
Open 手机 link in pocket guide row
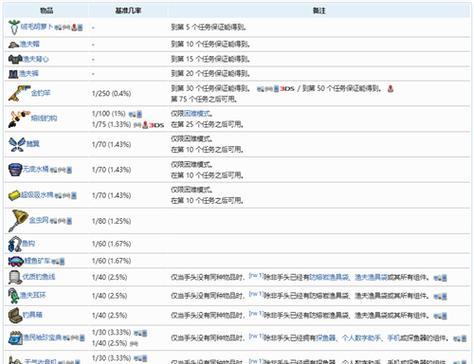pyautogui.click(x=393, y=338)
